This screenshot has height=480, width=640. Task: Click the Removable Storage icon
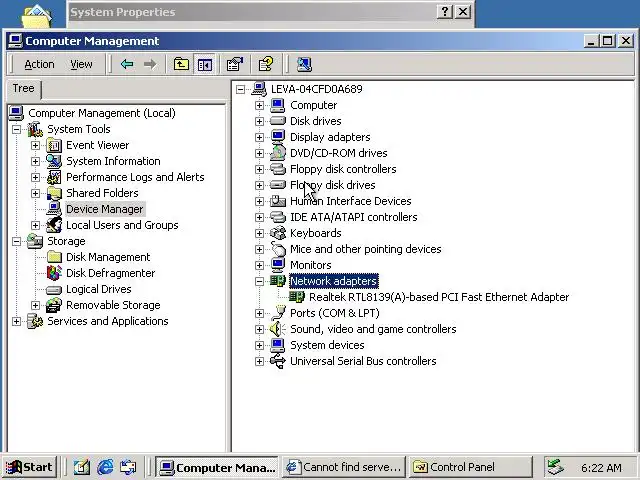[x=54, y=305]
